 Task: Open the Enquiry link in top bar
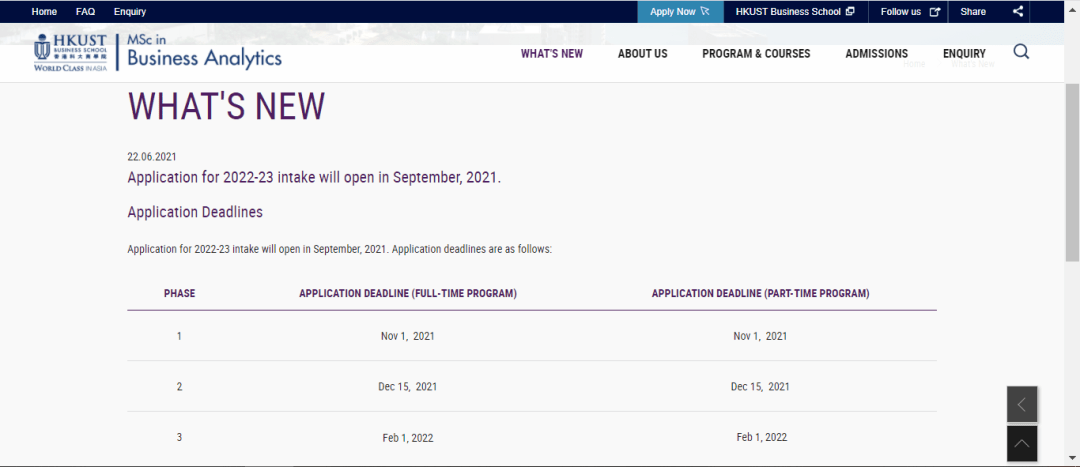click(130, 12)
